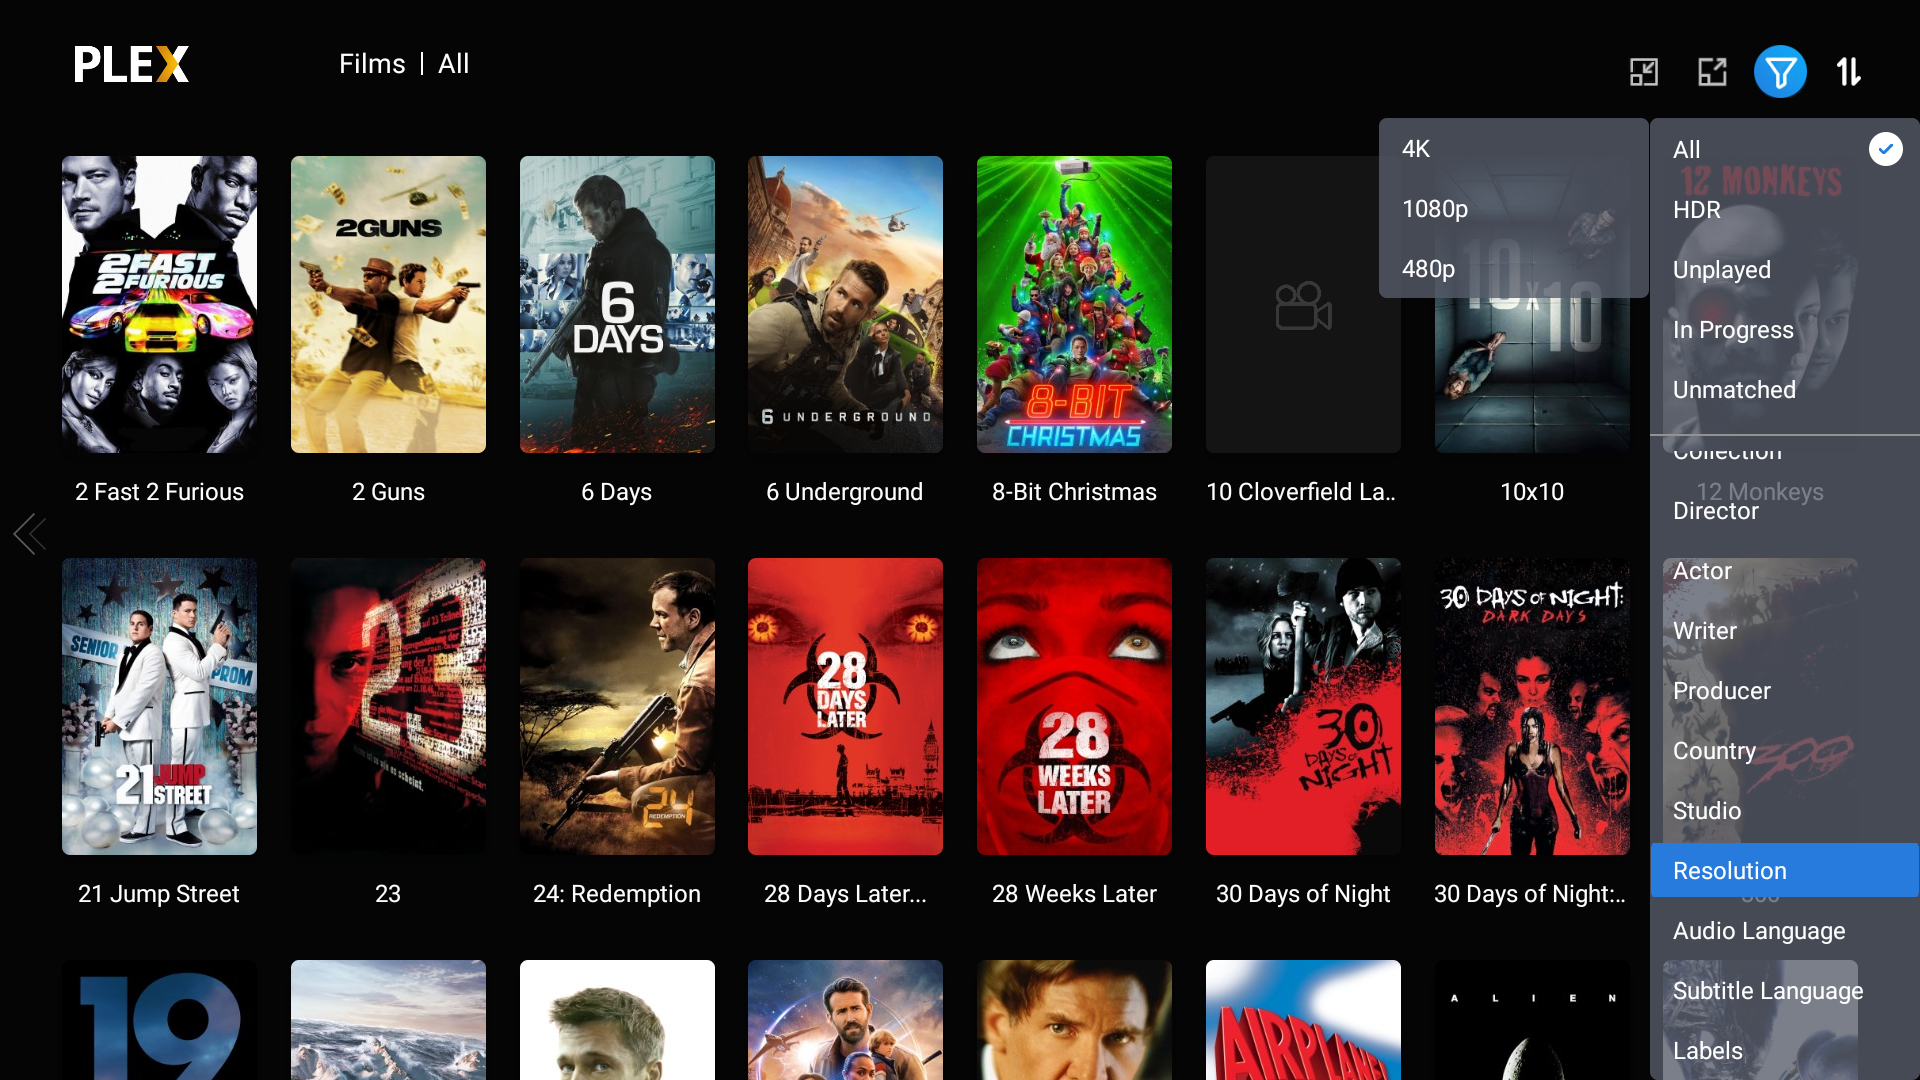Click the '2 Guns' title text

tap(388, 492)
